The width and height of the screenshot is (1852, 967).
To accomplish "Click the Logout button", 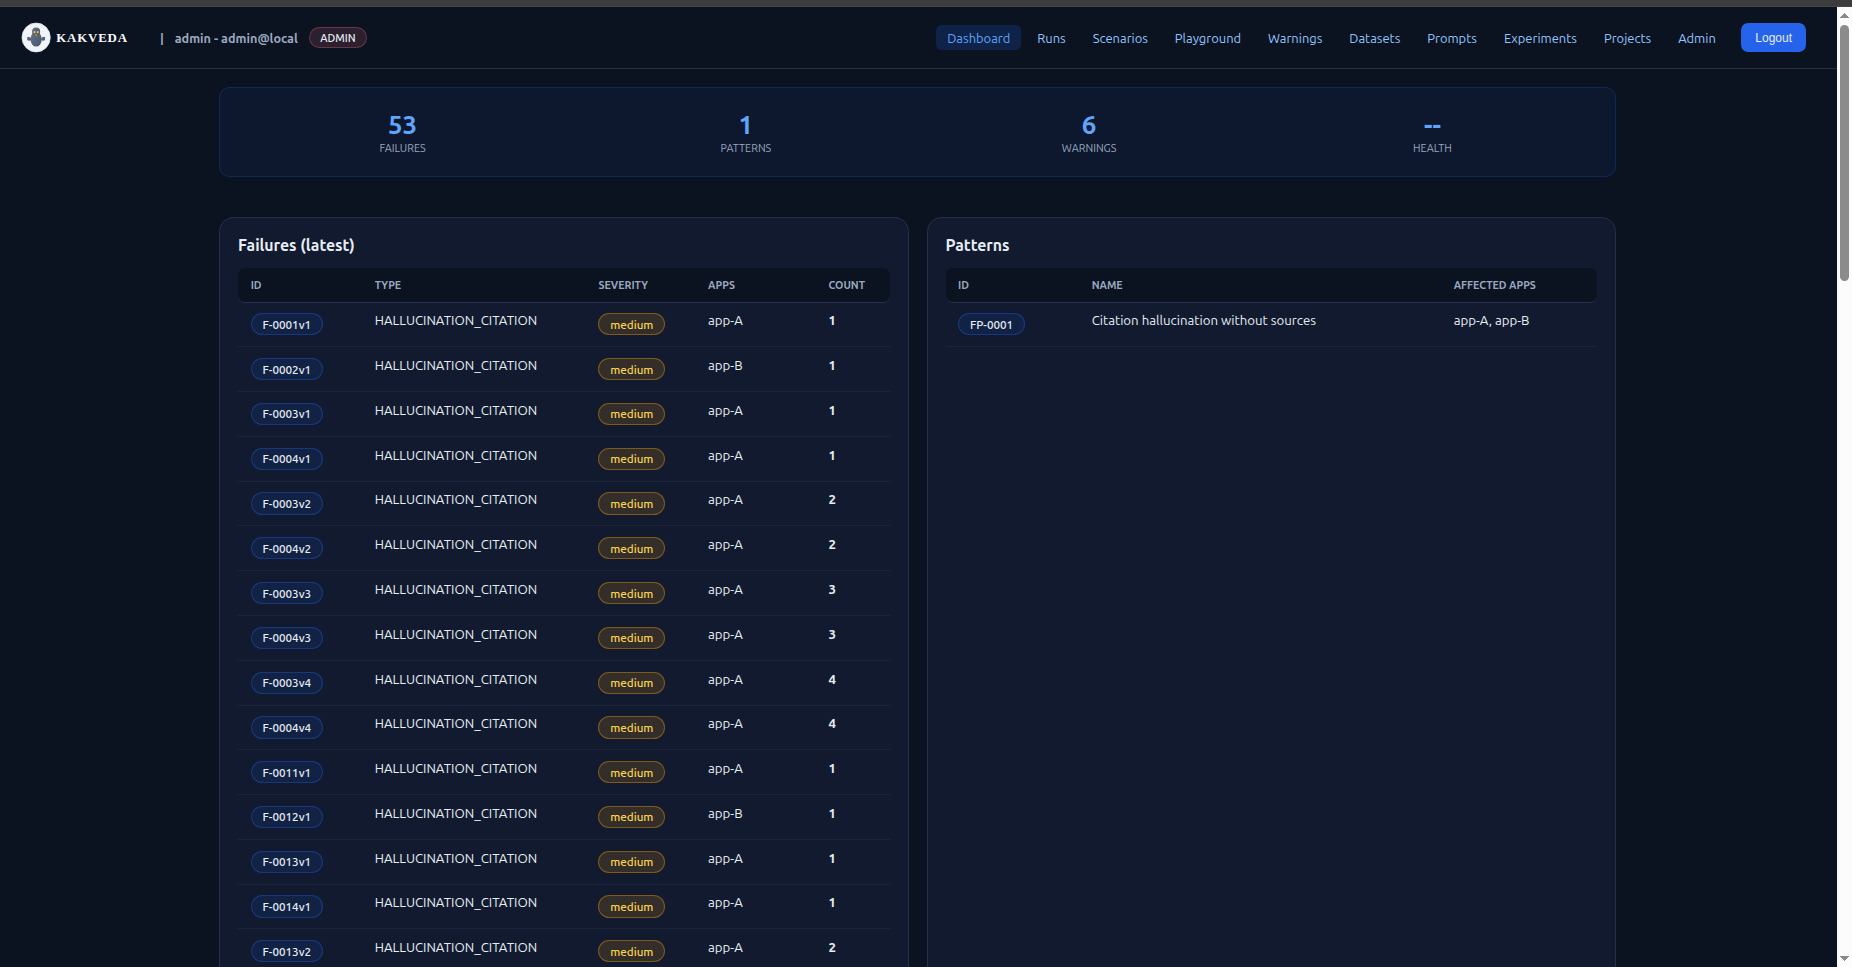I will click(1772, 38).
